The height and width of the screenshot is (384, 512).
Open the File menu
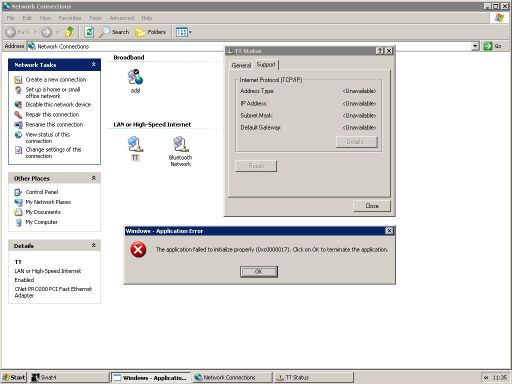tap(11, 18)
